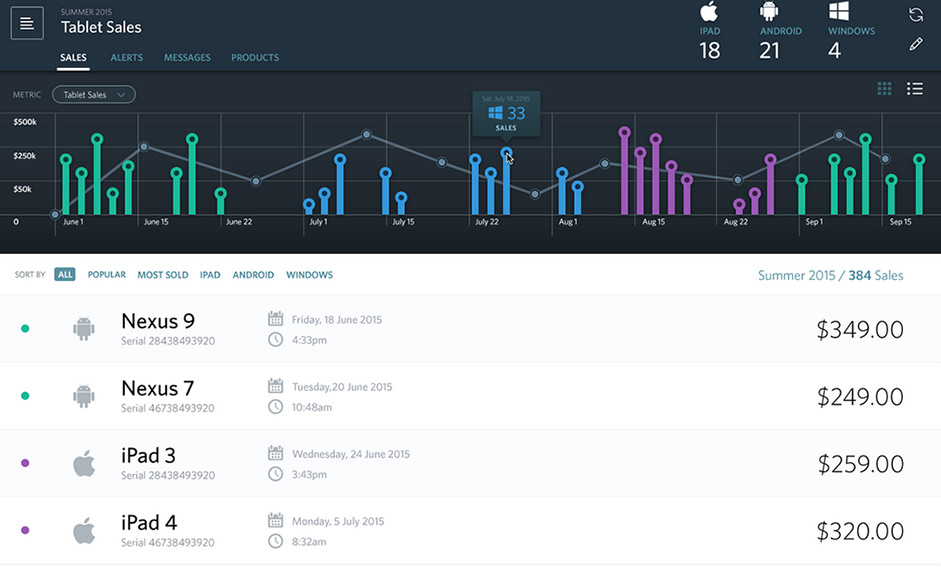Screen dimensions: 941x569
Task: Click the refresh icon
Action: [x=916, y=15]
